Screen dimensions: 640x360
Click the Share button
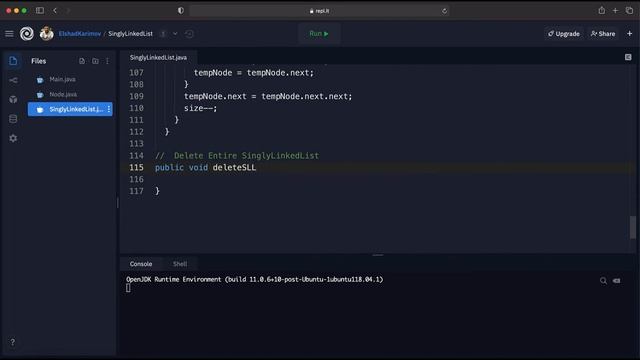click(x=603, y=34)
